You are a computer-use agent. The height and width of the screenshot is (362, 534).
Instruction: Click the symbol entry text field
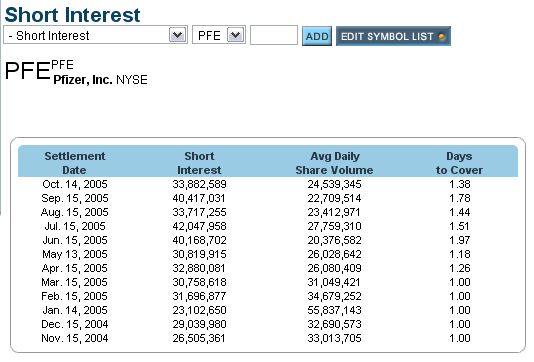click(x=274, y=35)
